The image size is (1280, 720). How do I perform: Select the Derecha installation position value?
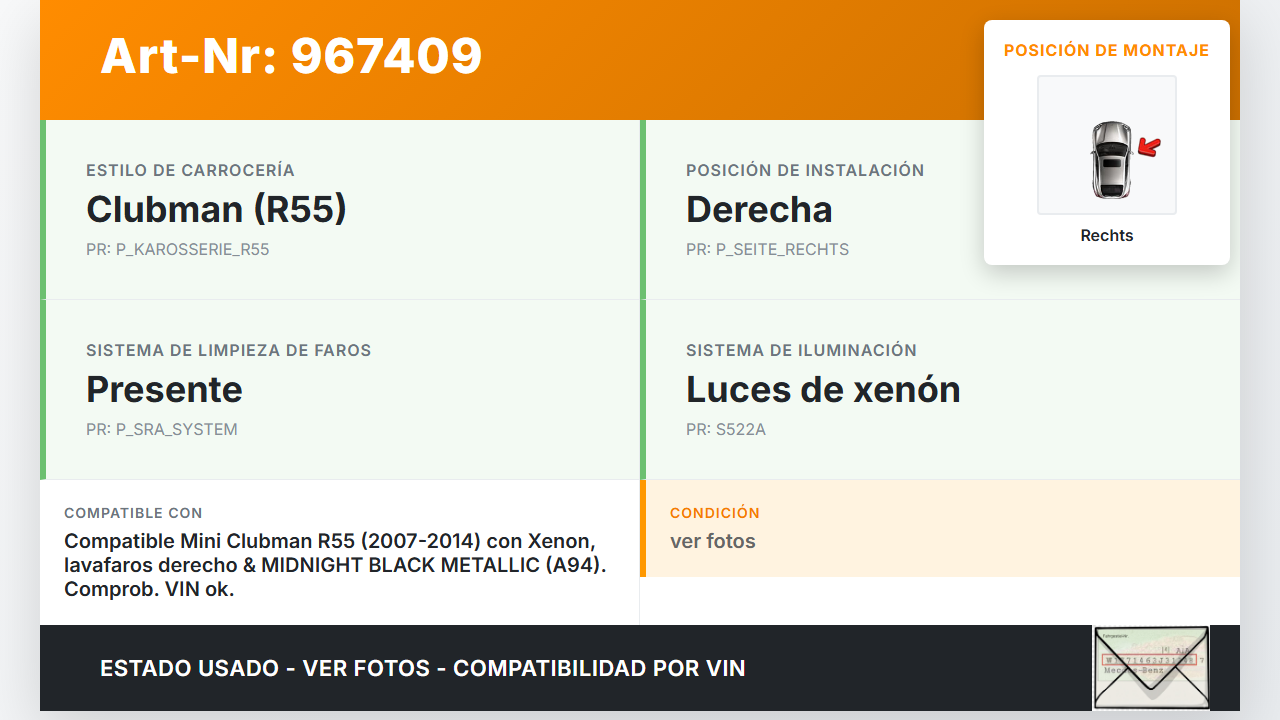(x=759, y=209)
